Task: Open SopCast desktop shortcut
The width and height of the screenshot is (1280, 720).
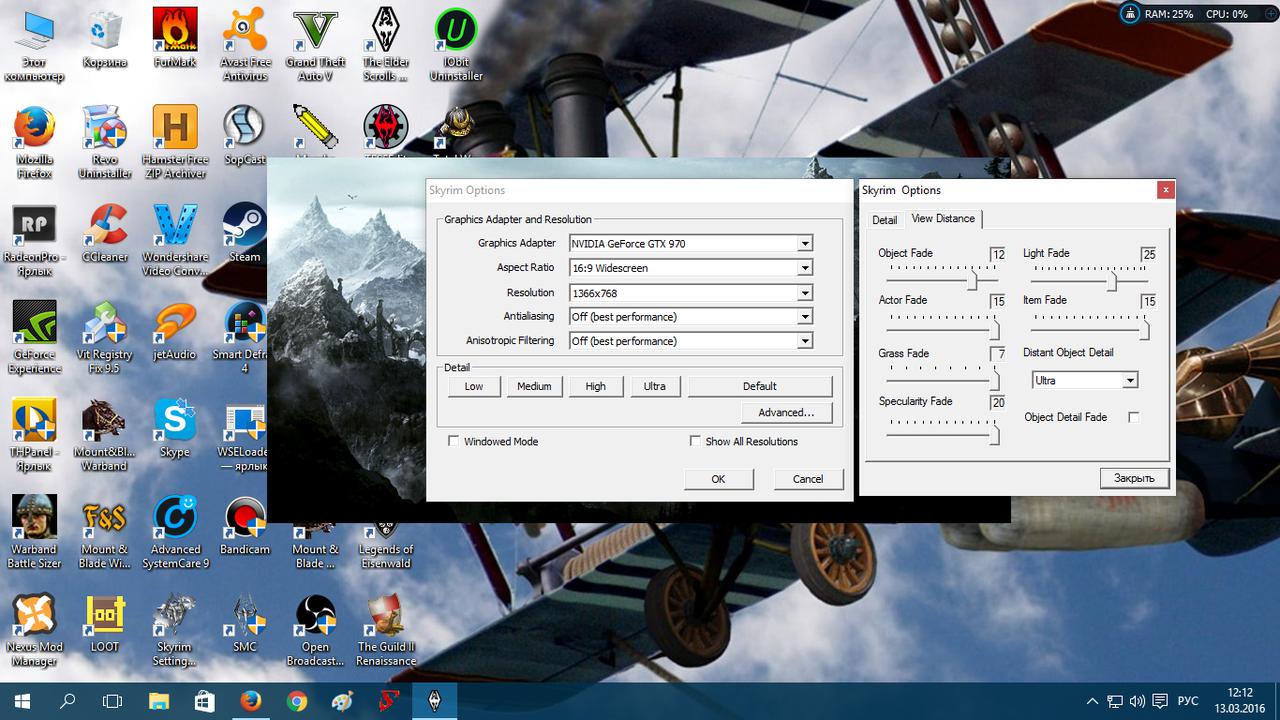Action: click(x=245, y=136)
